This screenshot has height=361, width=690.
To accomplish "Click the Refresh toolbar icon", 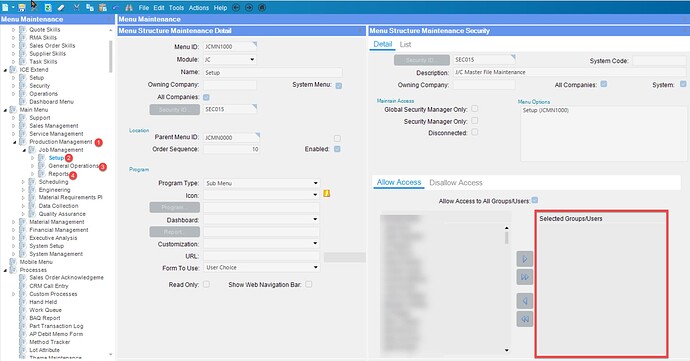I will coord(48,7).
